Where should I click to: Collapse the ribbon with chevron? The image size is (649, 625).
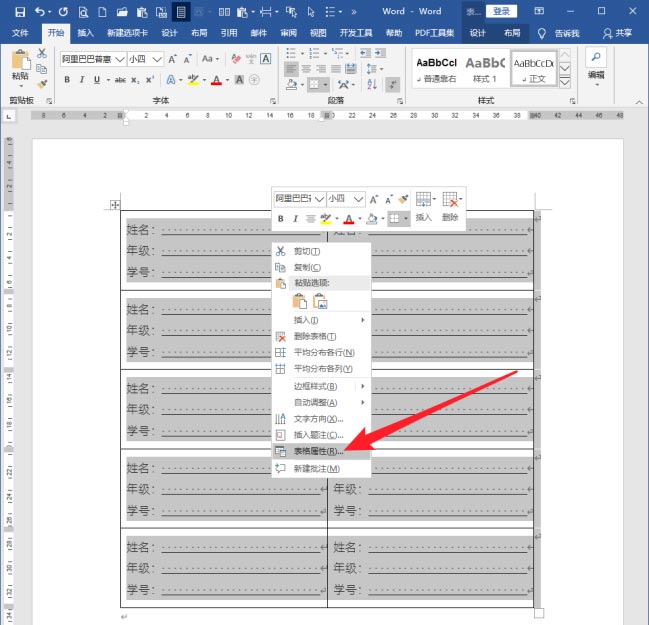tap(639, 102)
